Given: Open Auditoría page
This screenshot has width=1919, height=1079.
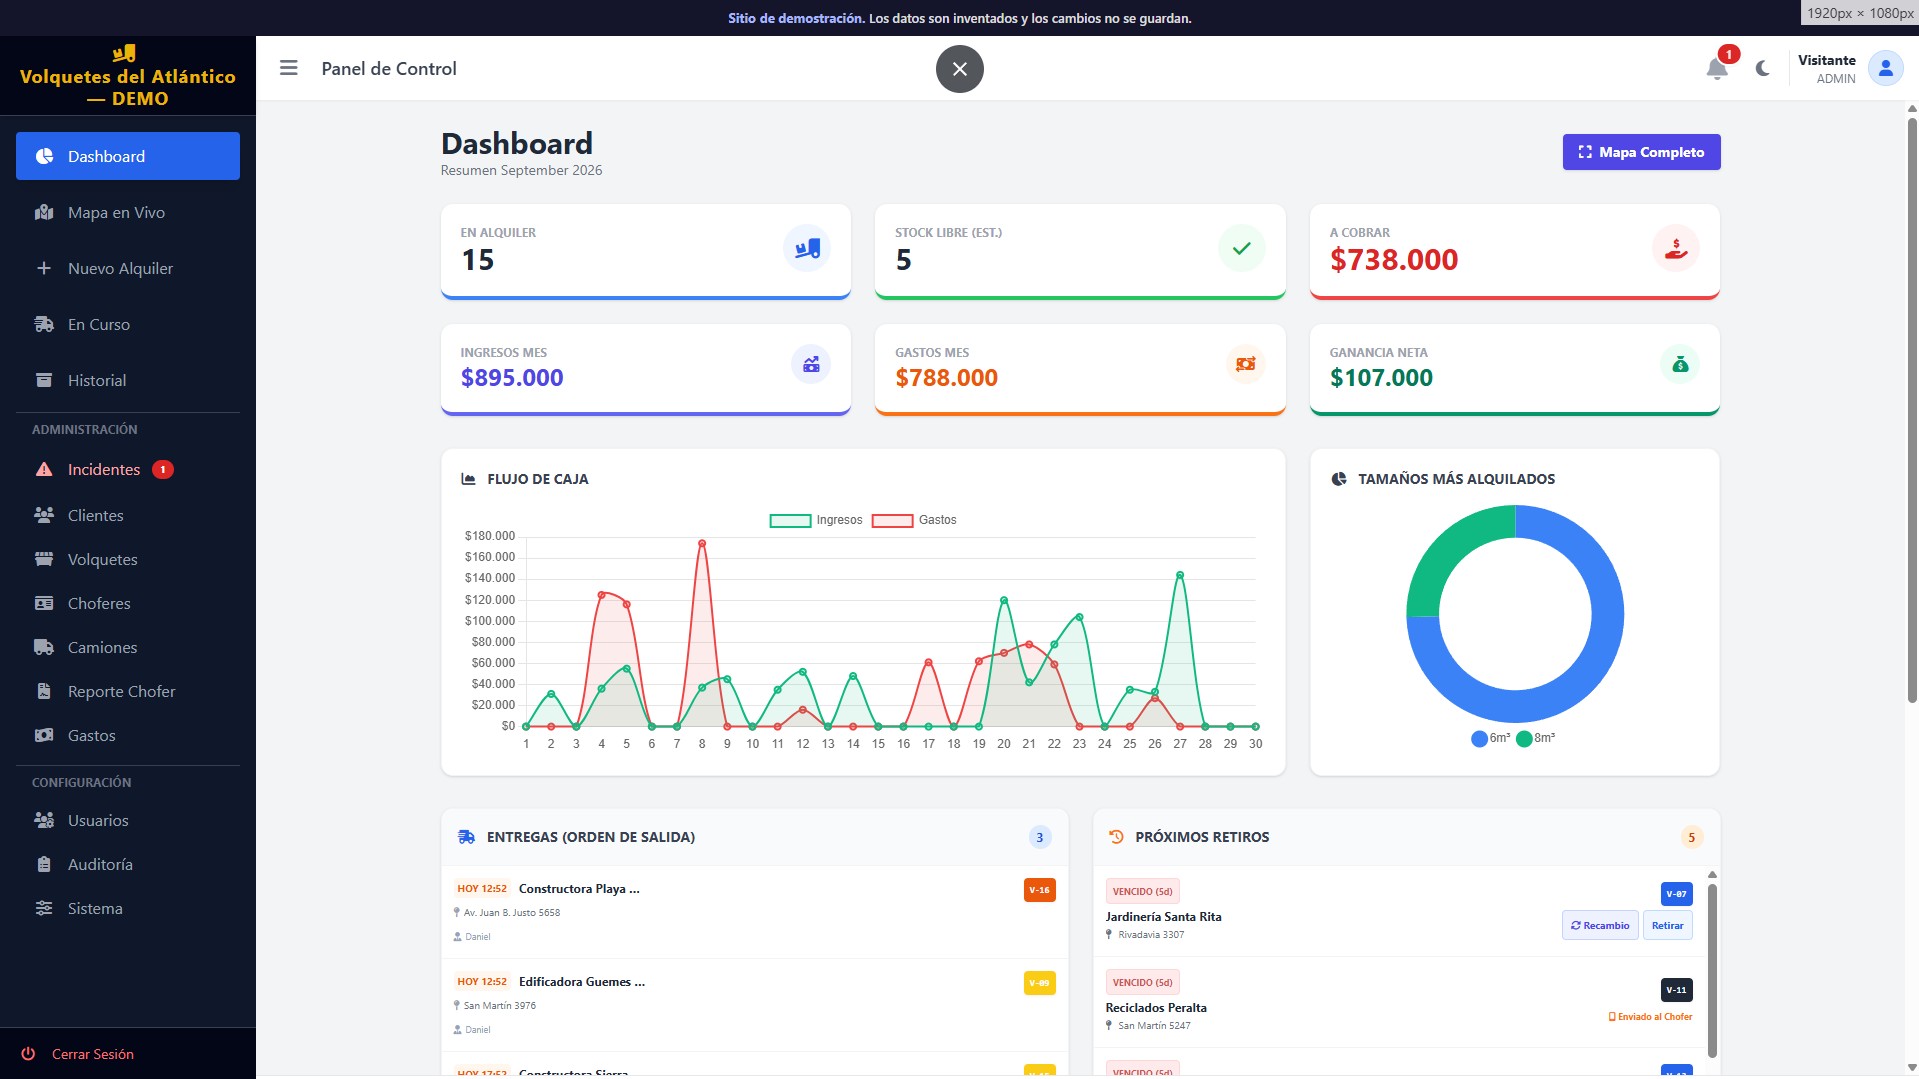Looking at the screenshot, I should click(128, 864).
